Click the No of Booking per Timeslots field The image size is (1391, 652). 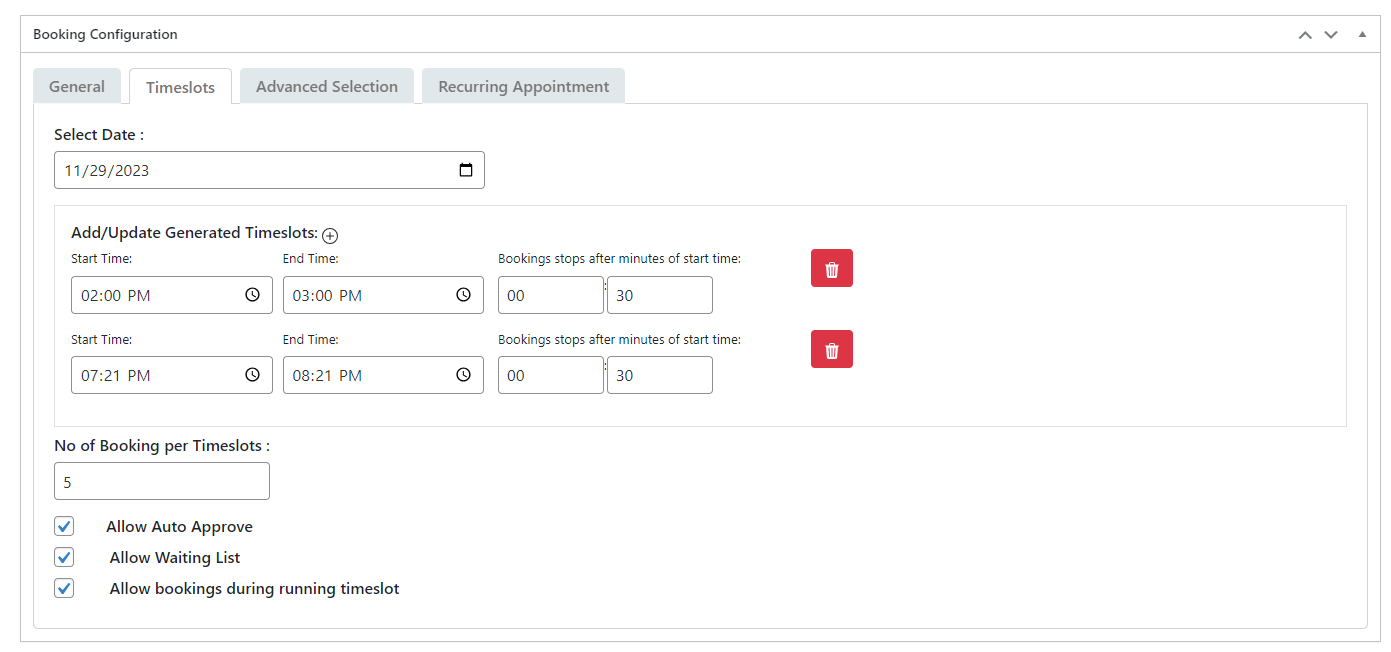pyautogui.click(x=162, y=481)
